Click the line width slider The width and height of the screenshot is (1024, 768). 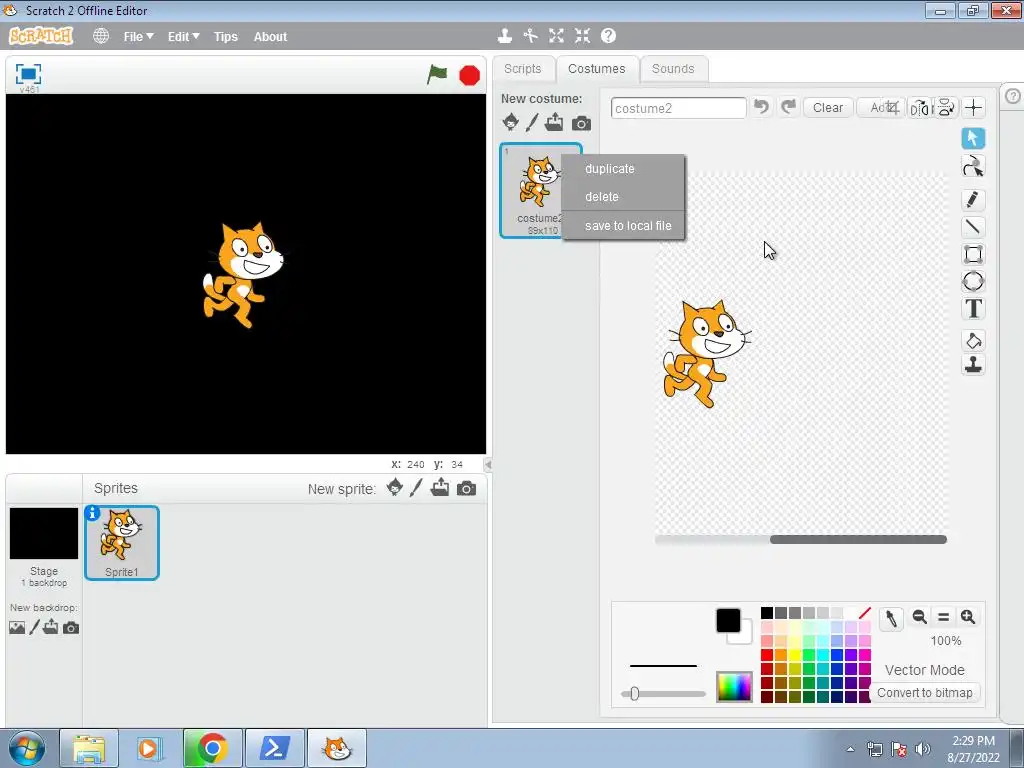click(664, 694)
